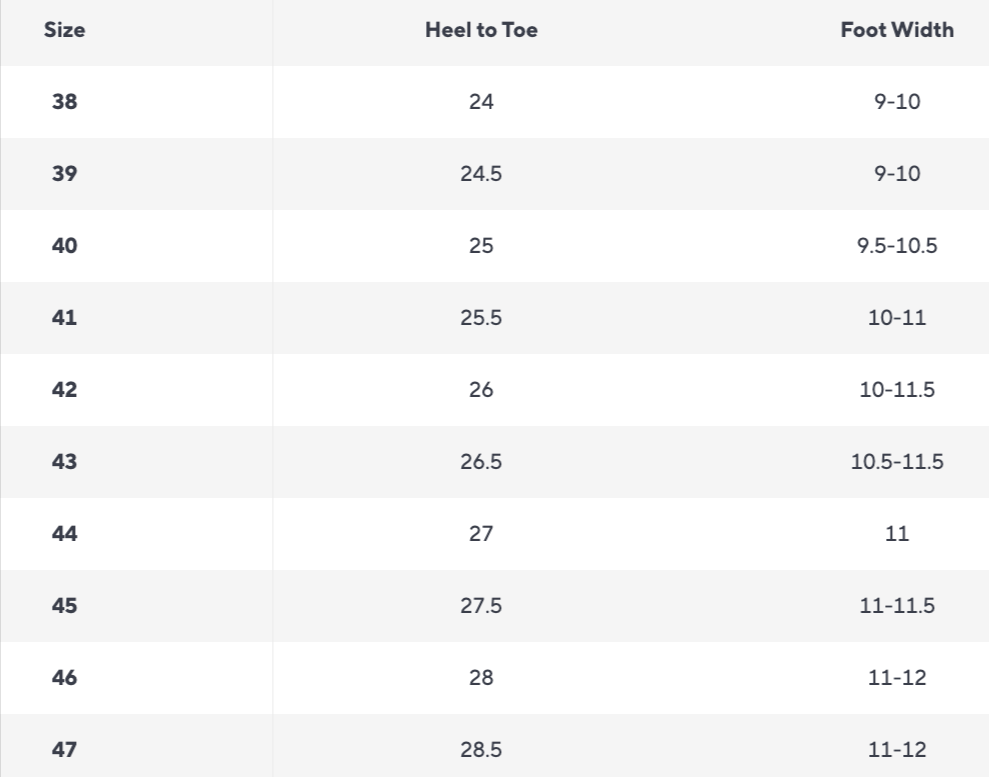Screen dimensions: 989x777
Task: Pick size 44 in the chart
Action: tap(65, 534)
